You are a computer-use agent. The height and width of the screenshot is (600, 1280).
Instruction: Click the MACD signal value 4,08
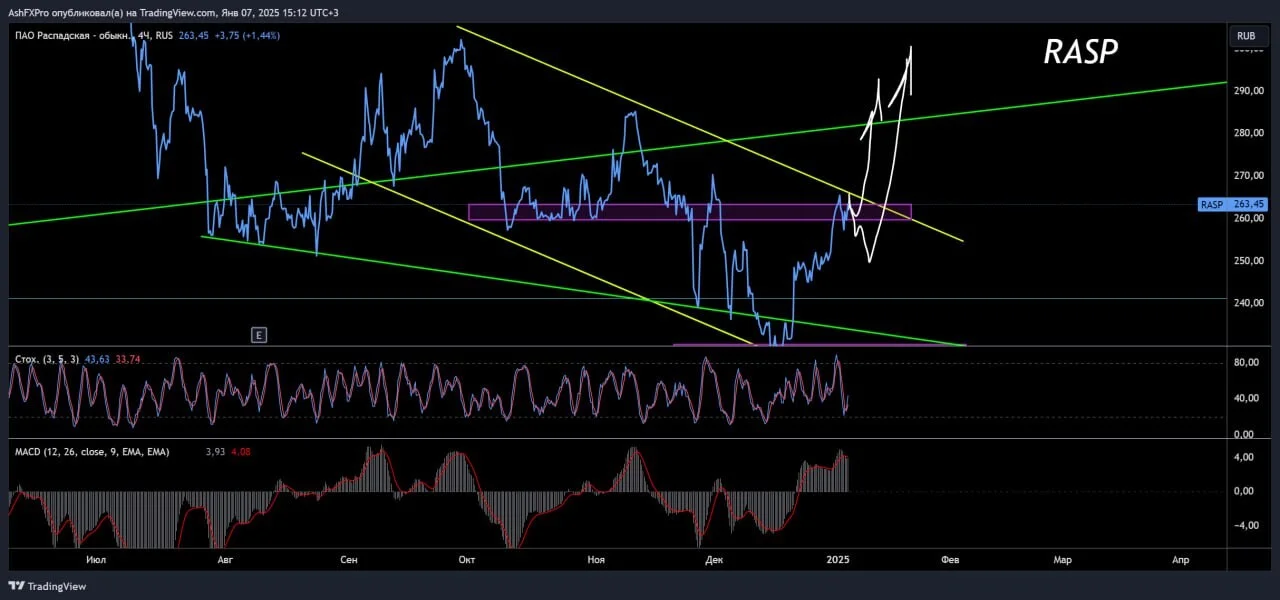coord(240,452)
